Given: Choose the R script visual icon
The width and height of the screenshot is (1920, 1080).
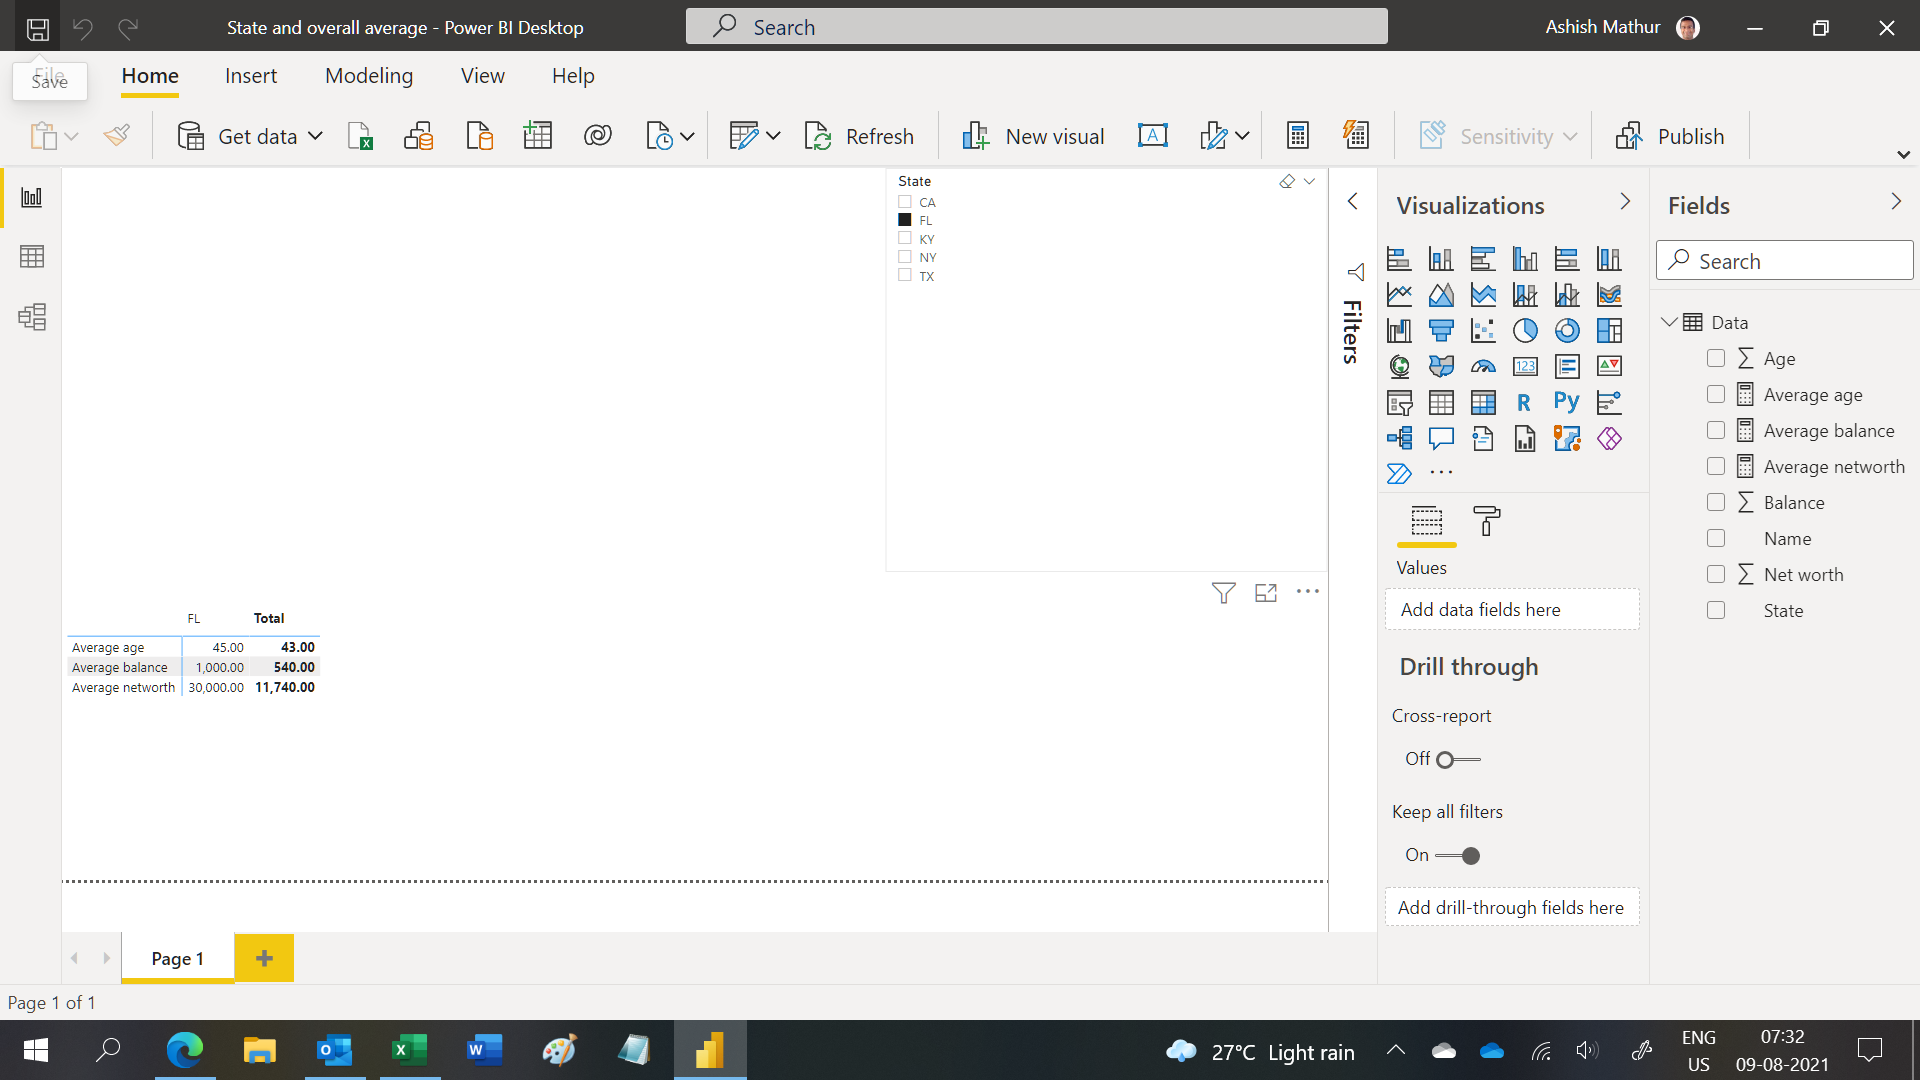Looking at the screenshot, I should pos(1524,402).
